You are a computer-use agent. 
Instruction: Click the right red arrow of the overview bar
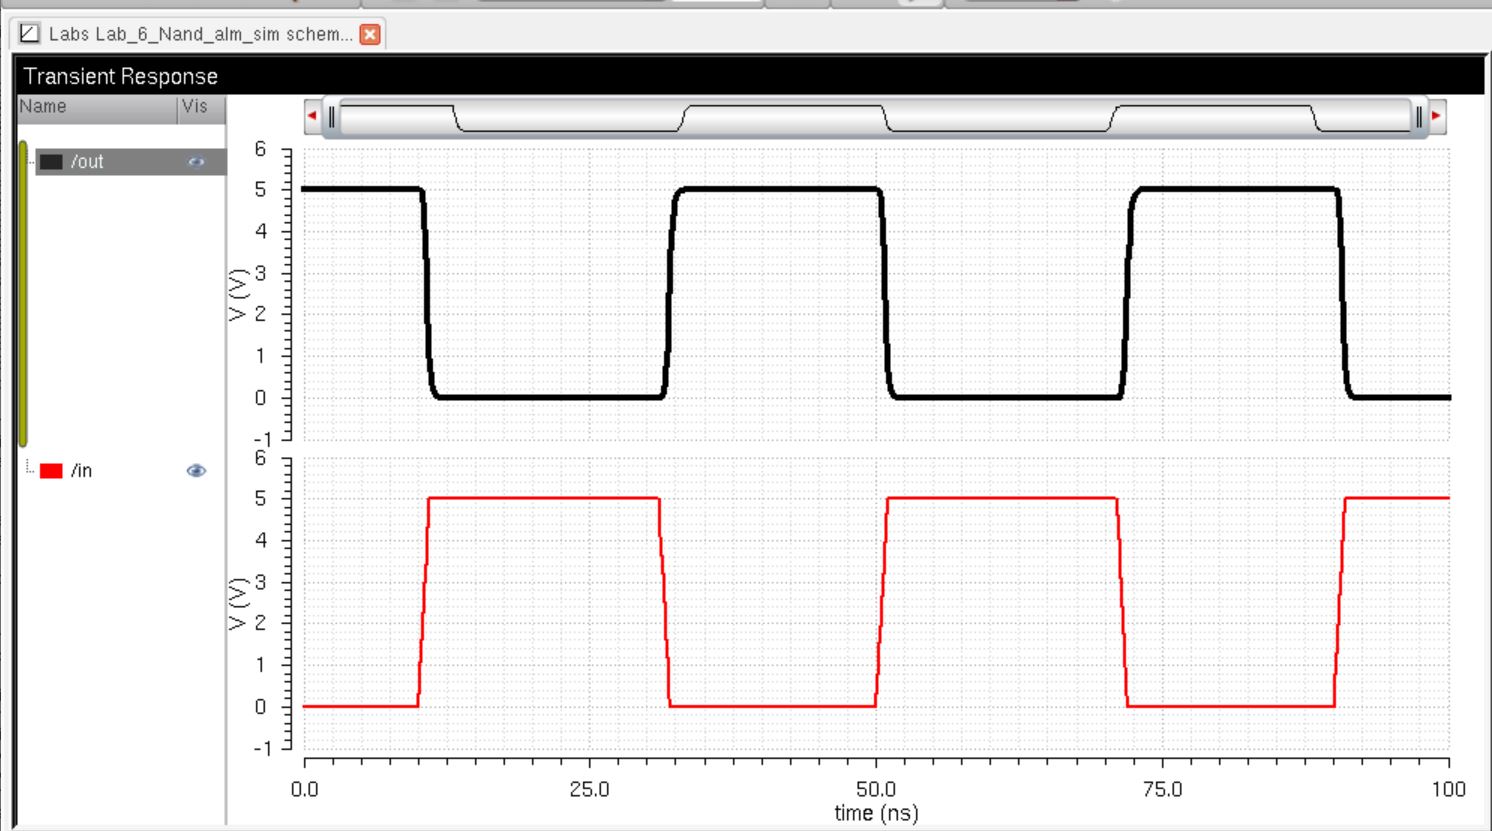click(x=1437, y=116)
